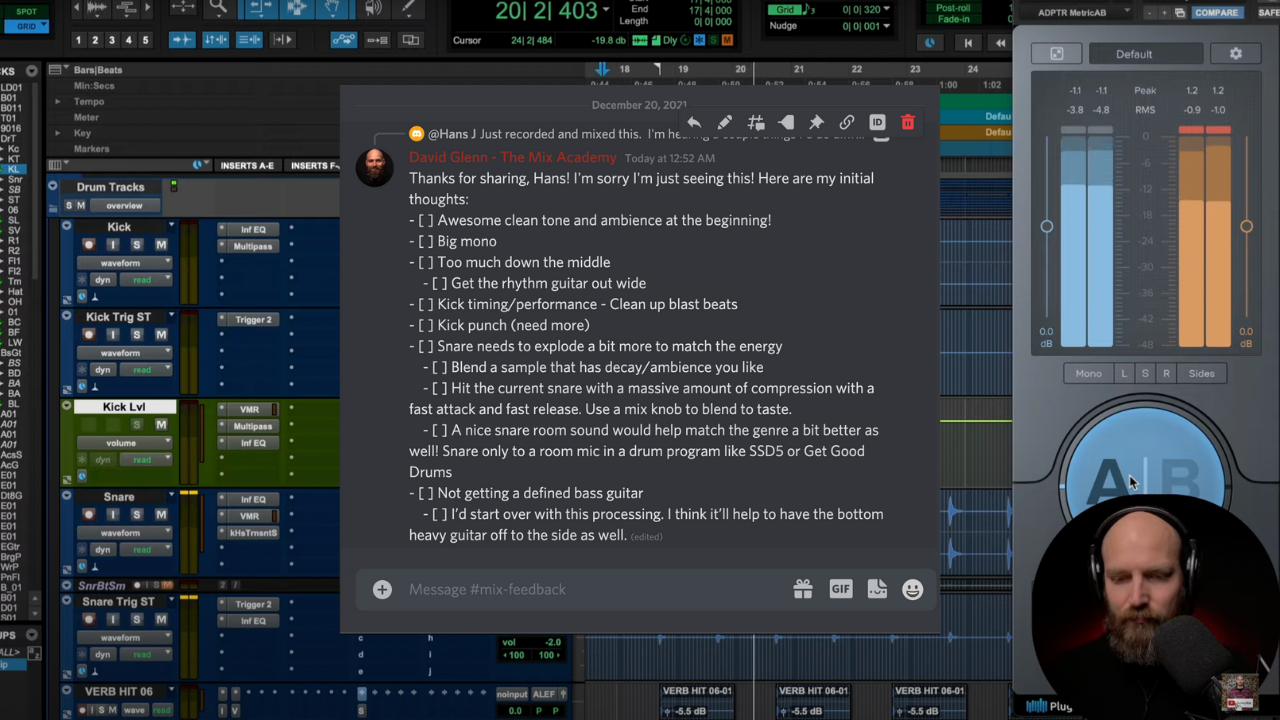Image resolution: width=1280 pixels, height=720 pixels.
Task: Mute the Kick Trig ST track
Action: pyautogui.click(x=161, y=335)
